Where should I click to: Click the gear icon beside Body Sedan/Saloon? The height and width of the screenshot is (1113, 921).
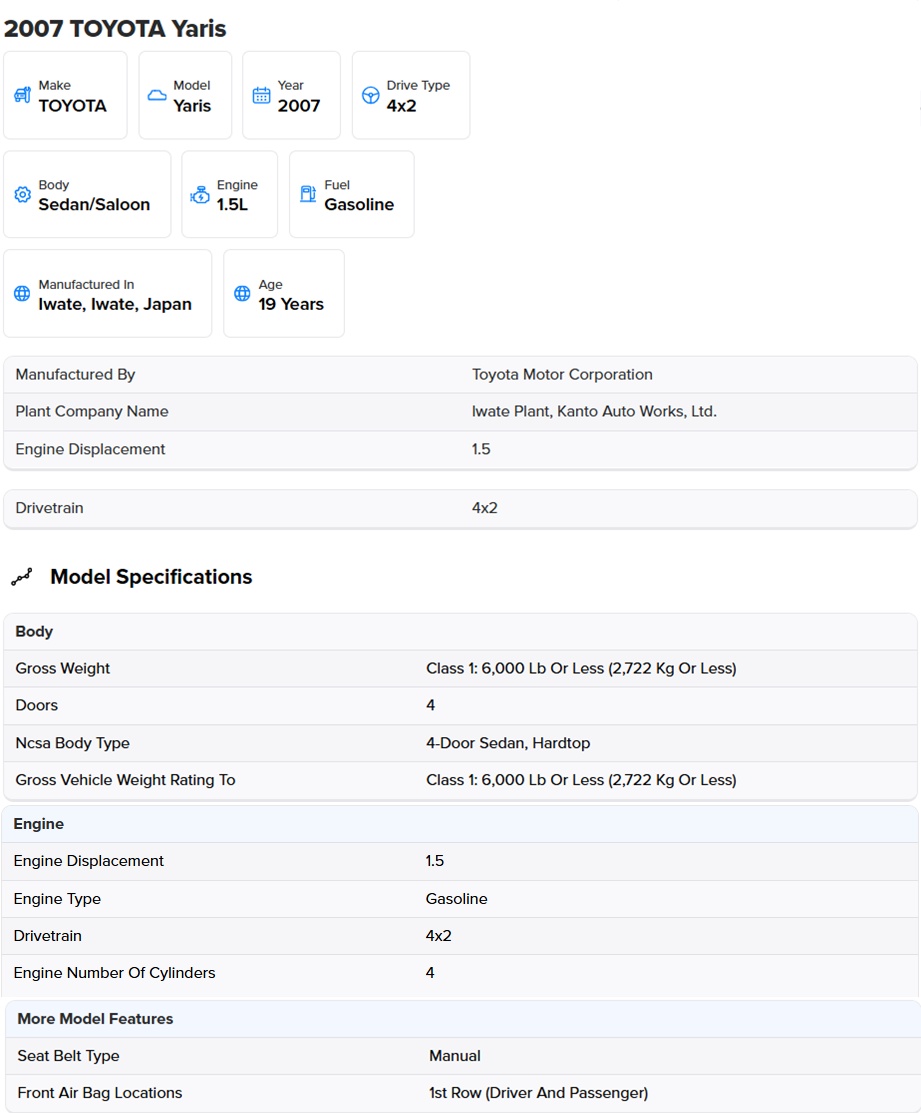click(23, 194)
